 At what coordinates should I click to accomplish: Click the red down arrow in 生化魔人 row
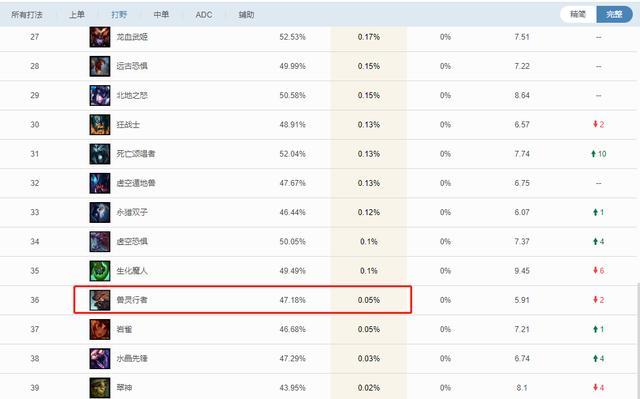596,270
